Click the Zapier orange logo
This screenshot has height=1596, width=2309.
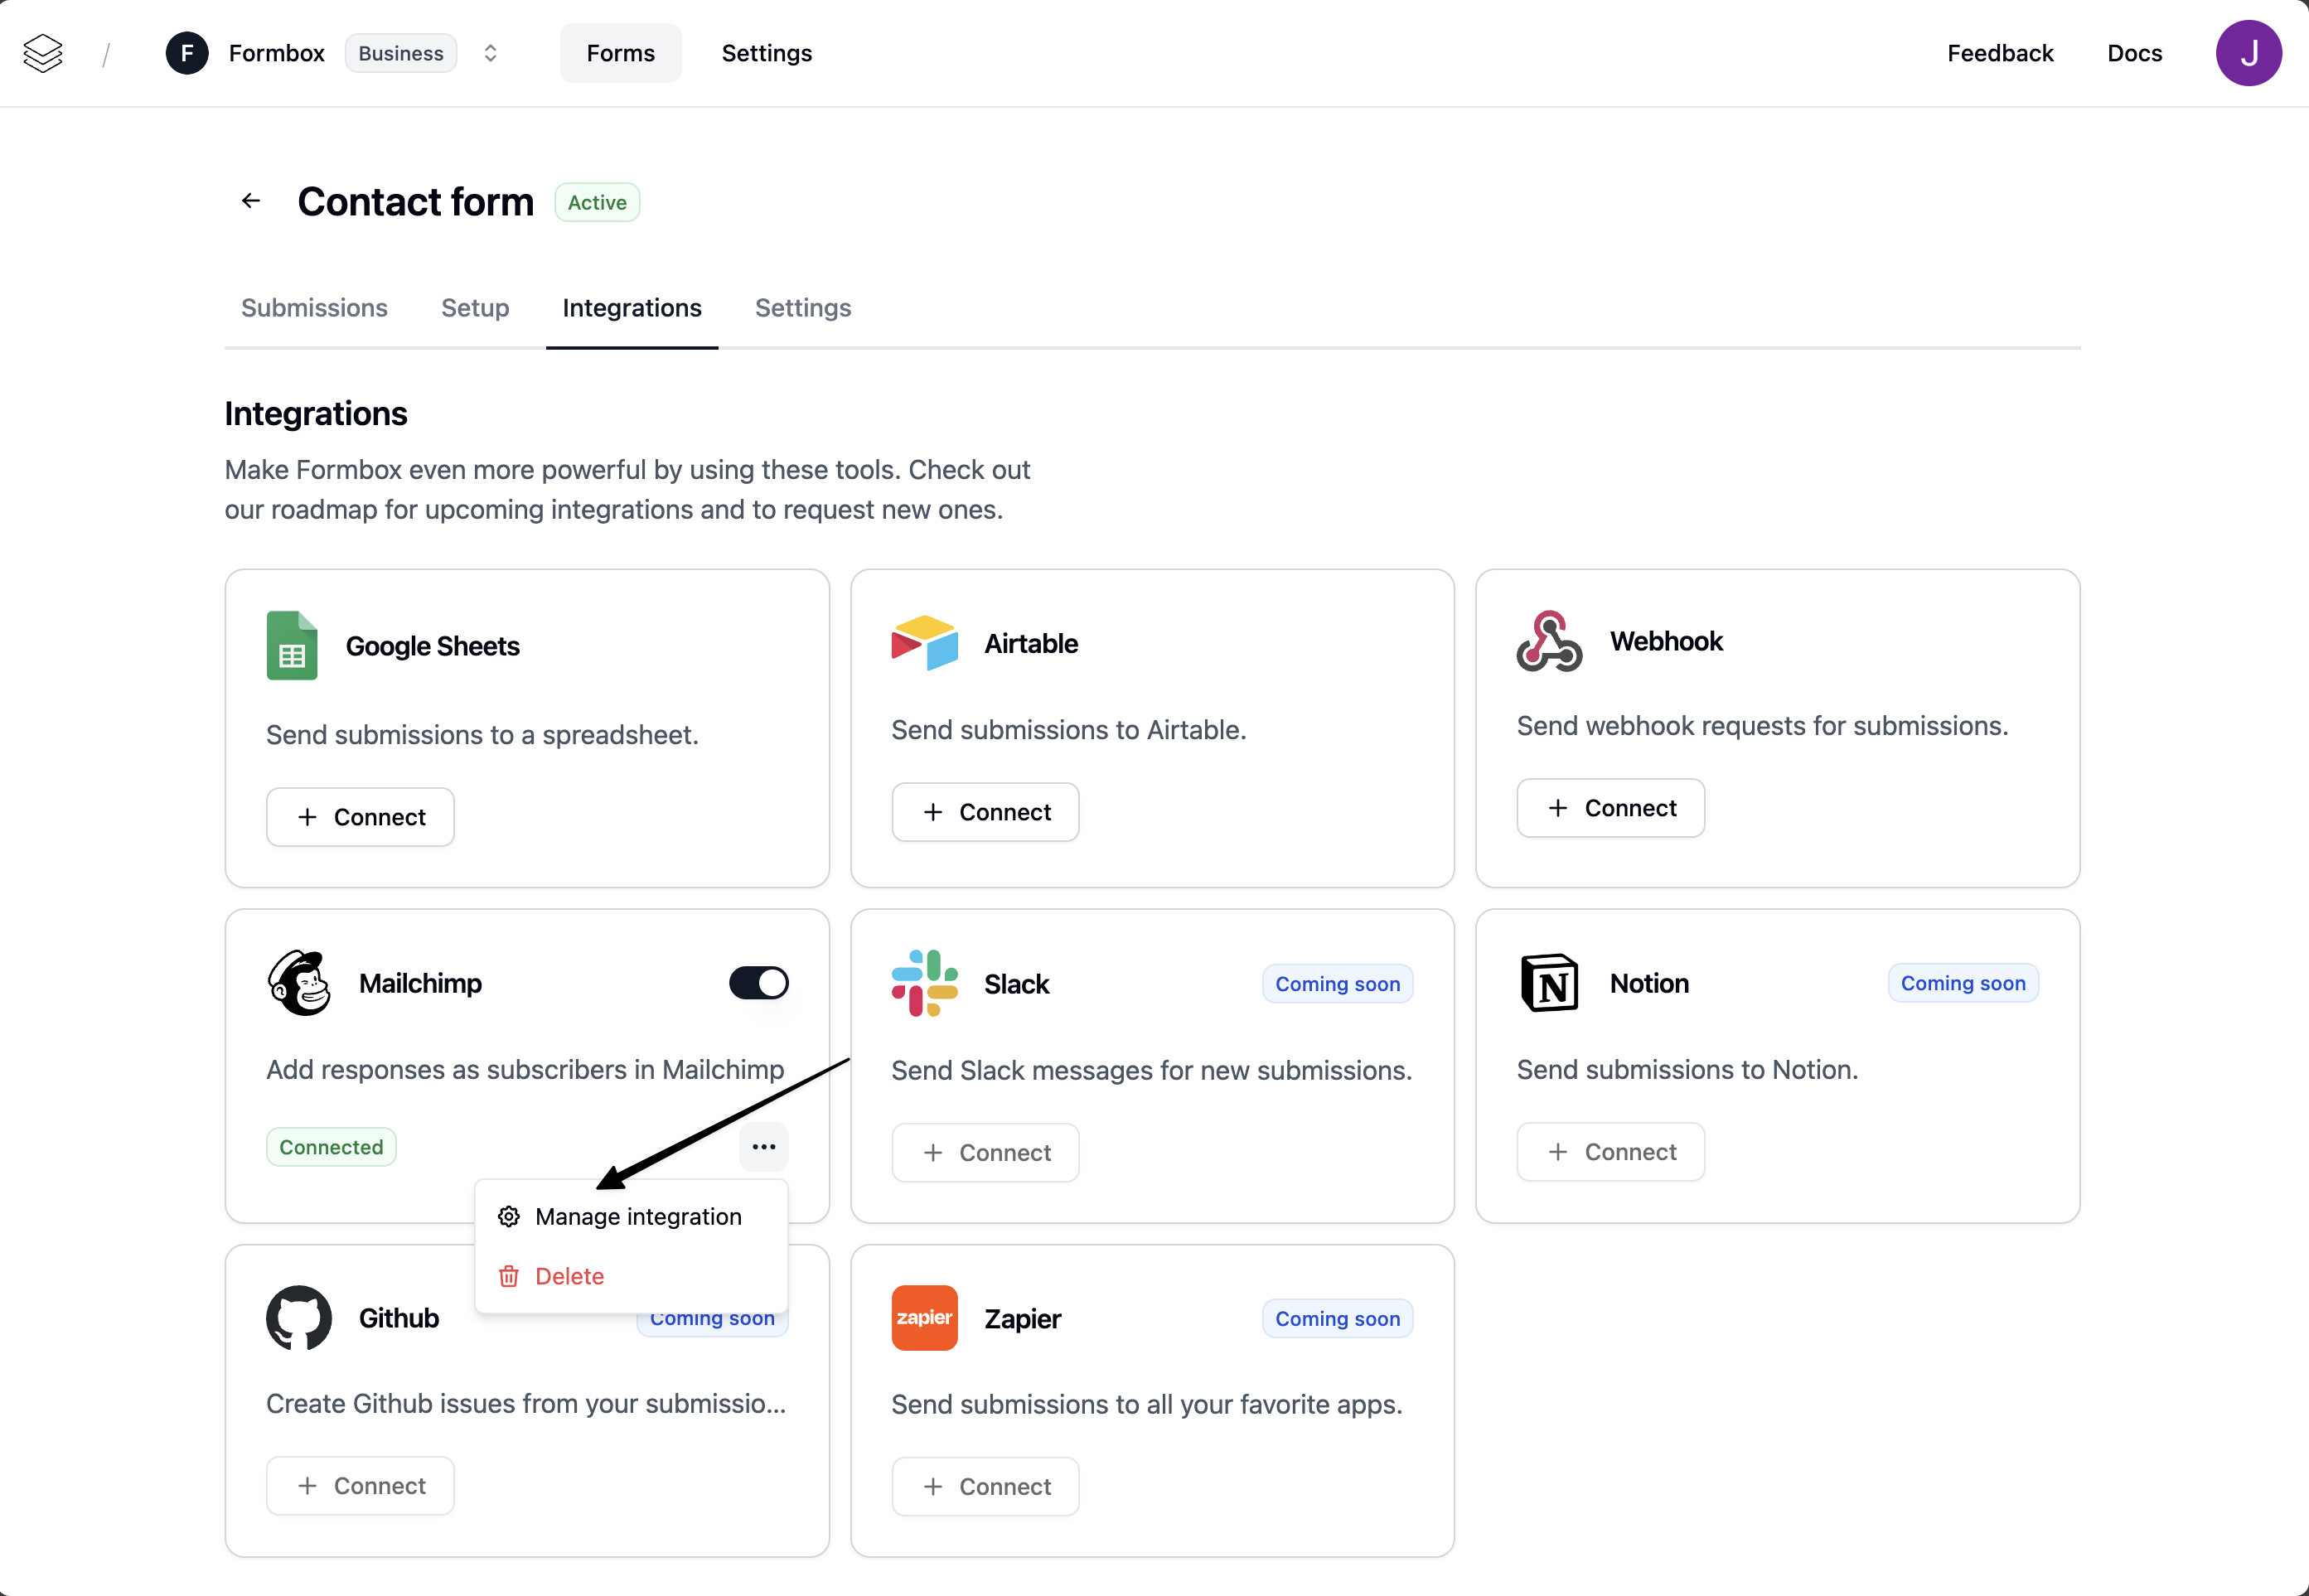click(x=924, y=1318)
